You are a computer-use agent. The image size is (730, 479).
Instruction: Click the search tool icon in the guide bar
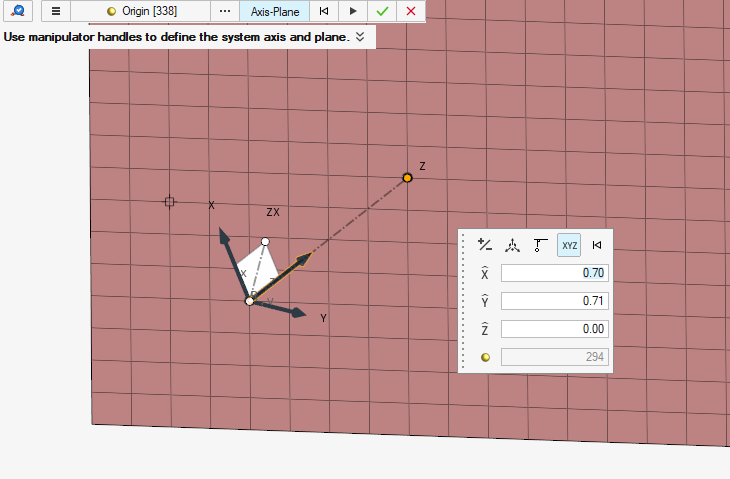(18, 11)
